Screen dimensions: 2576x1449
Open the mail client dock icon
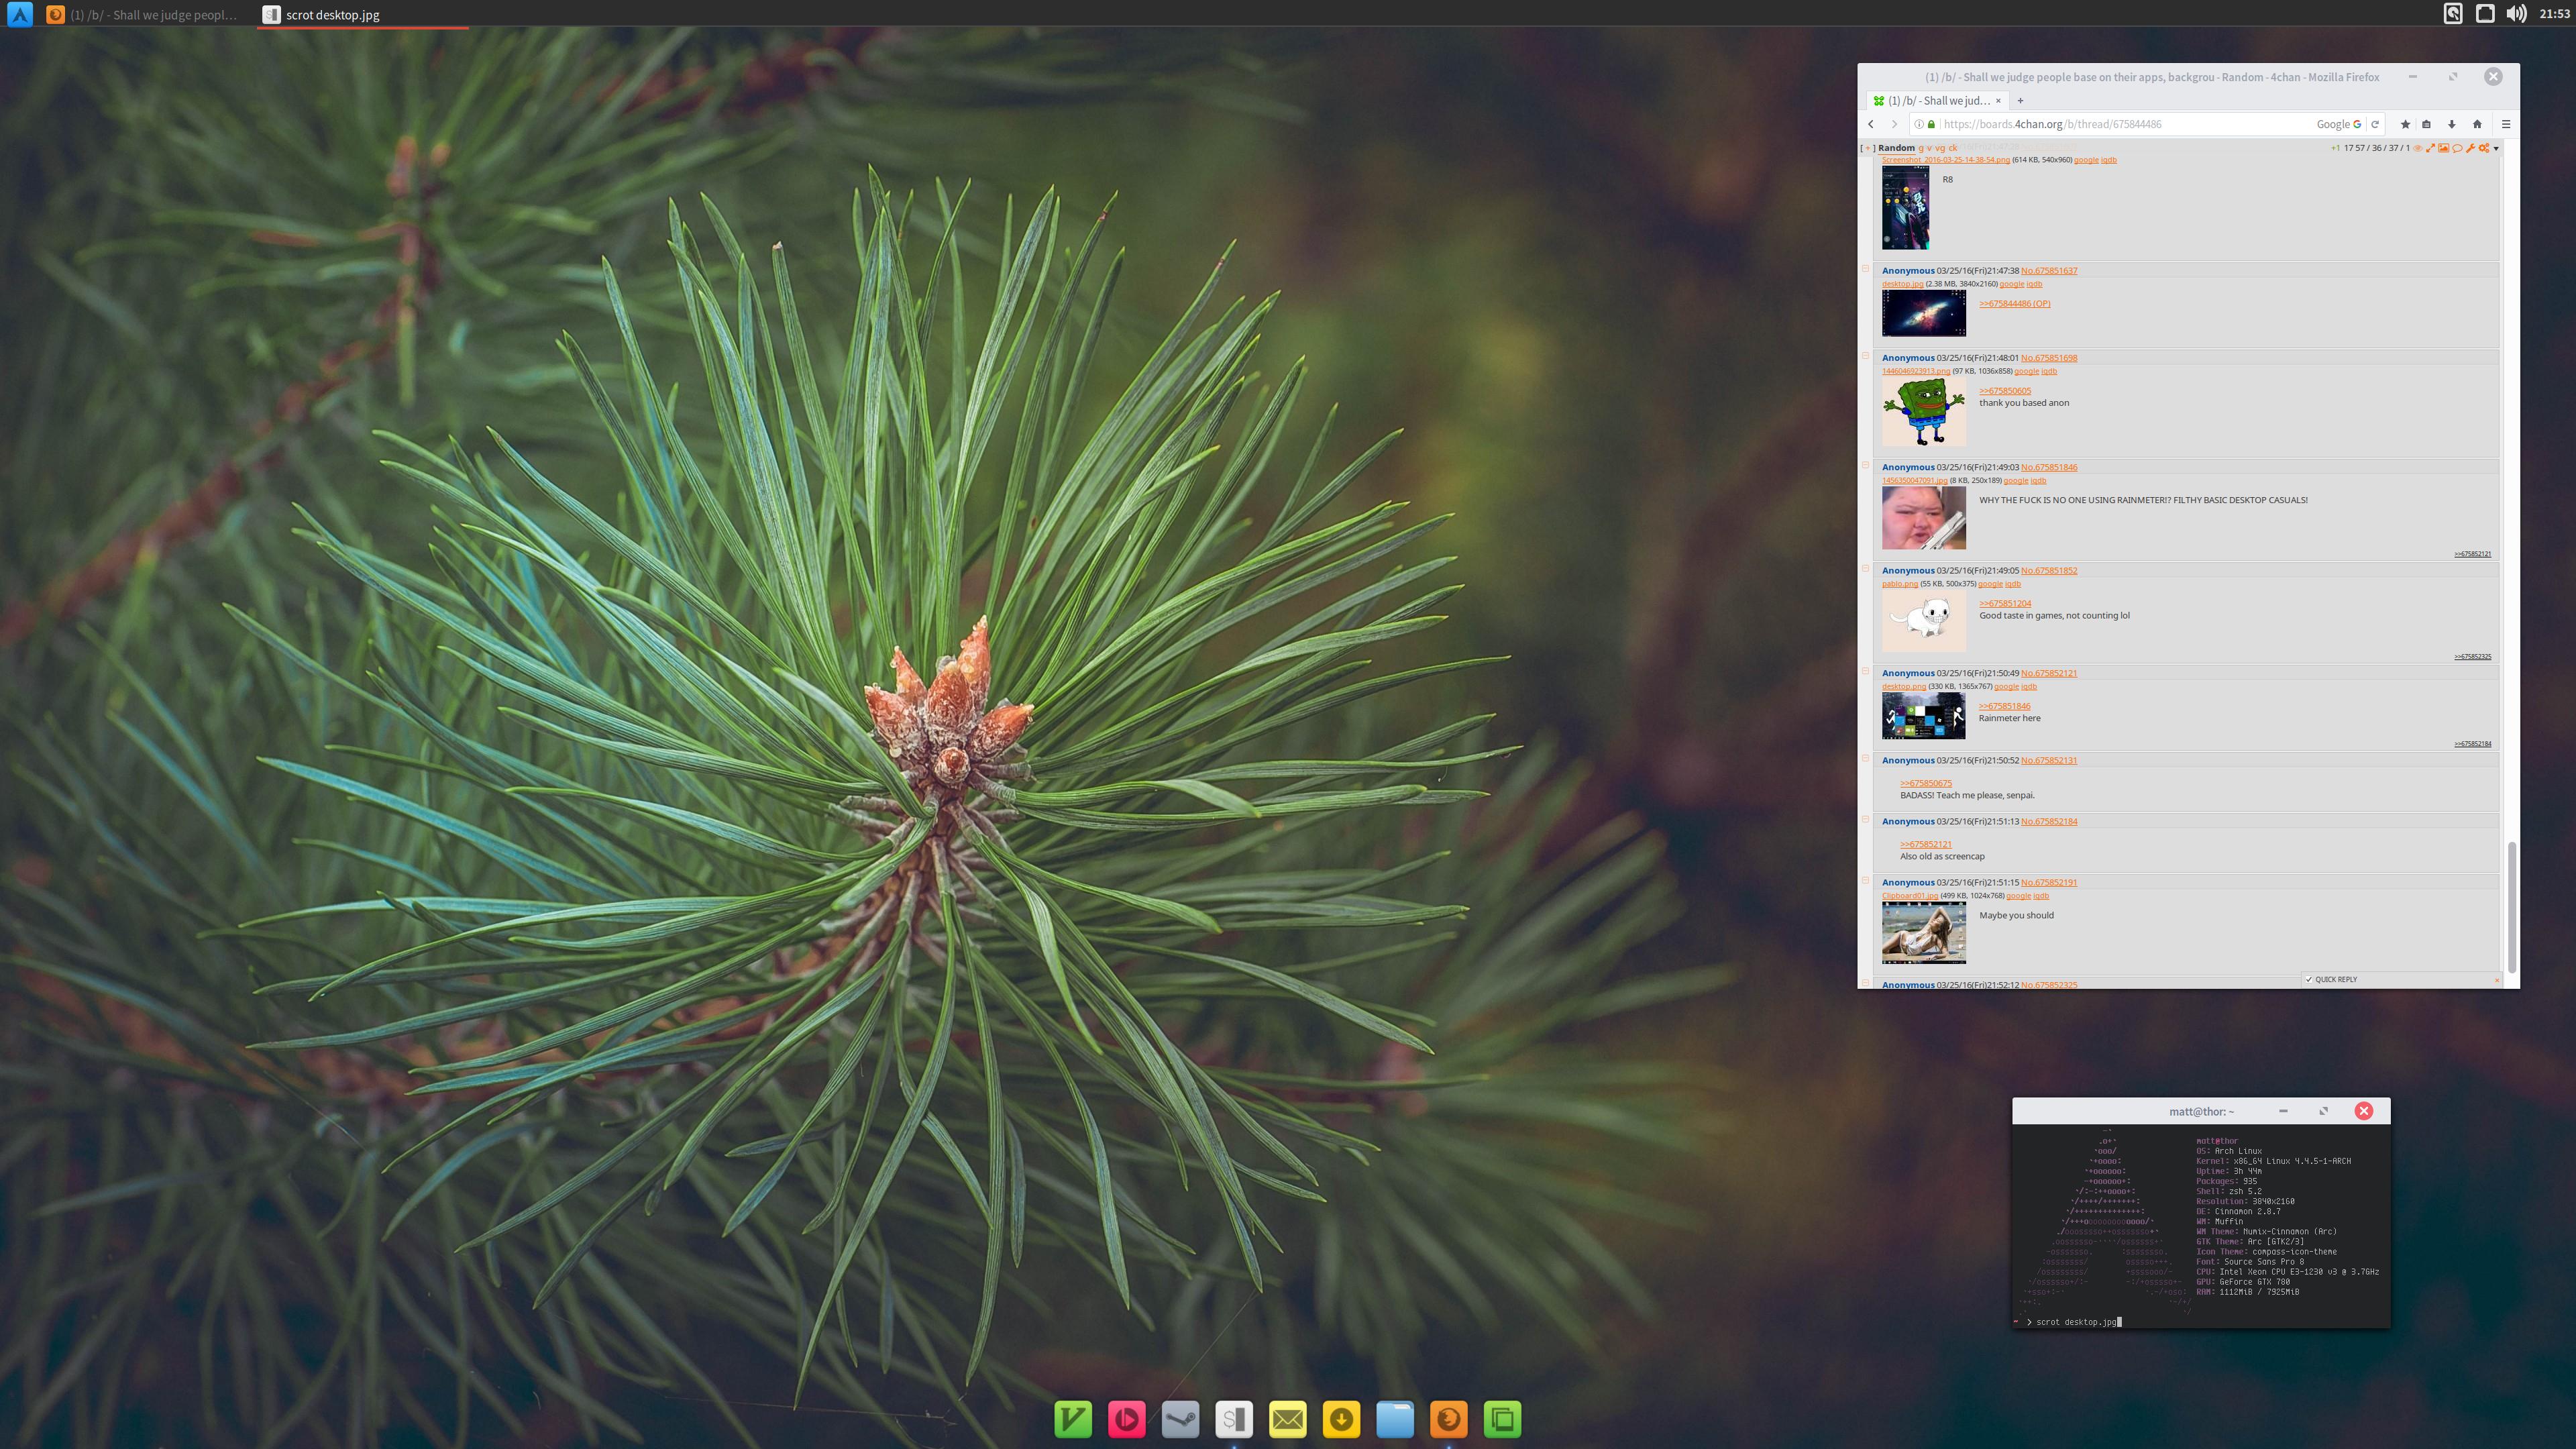click(1288, 1419)
